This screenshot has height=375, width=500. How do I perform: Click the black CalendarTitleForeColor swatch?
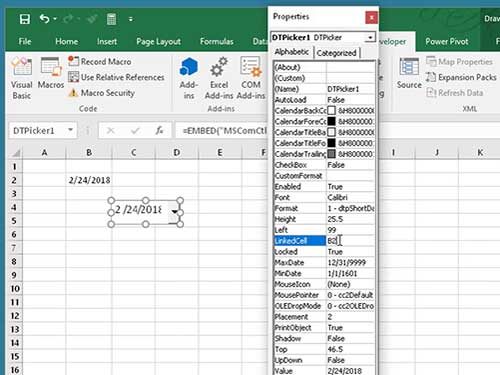pyautogui.click(x=331, y=143)
